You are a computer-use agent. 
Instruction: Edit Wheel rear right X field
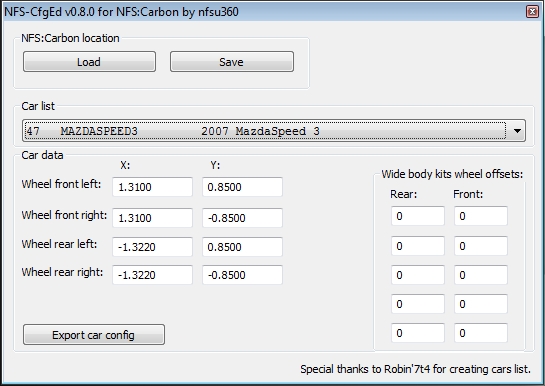152,275
